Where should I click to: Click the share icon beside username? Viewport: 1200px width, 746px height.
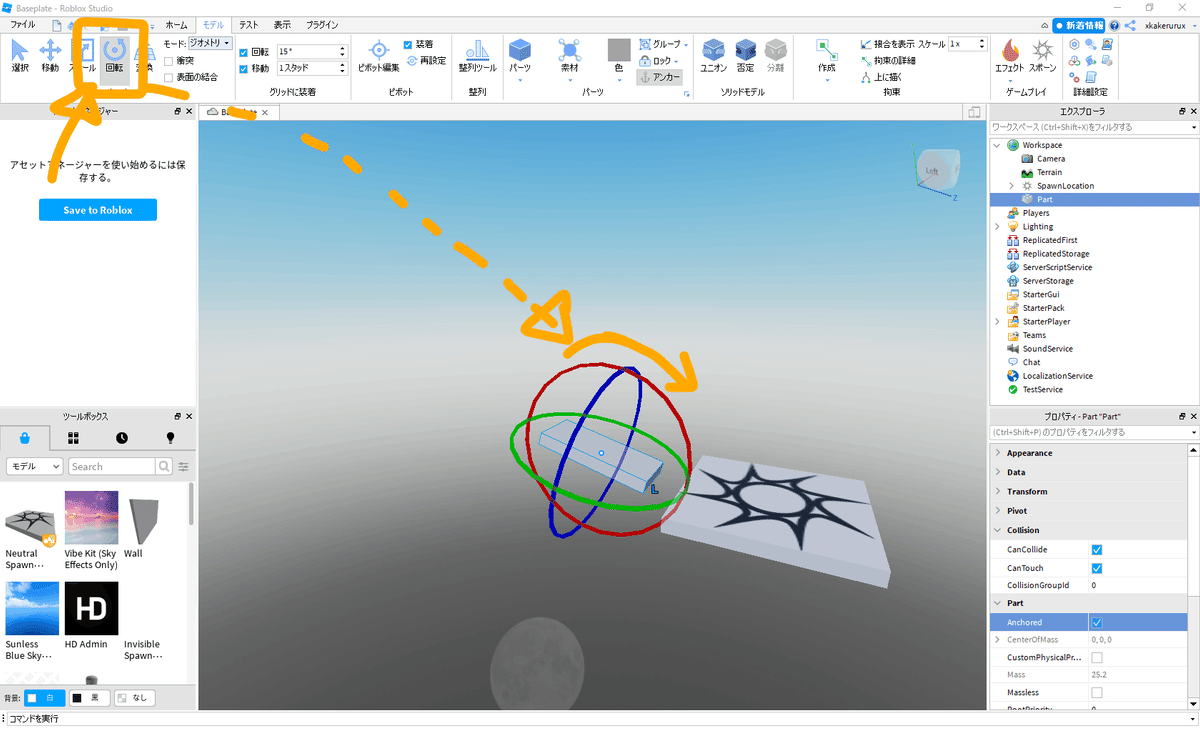[x=1131, y=25]
